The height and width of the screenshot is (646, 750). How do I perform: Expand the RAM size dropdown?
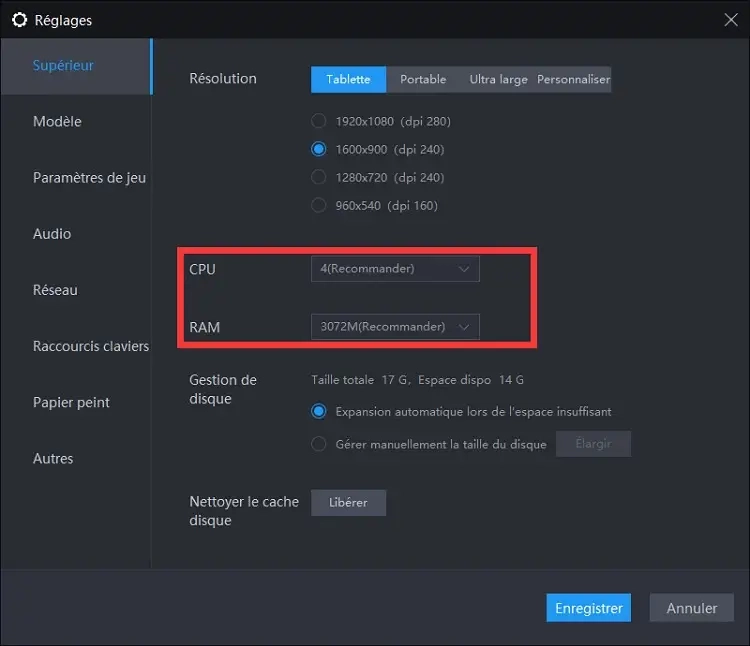tap(395, 326)
